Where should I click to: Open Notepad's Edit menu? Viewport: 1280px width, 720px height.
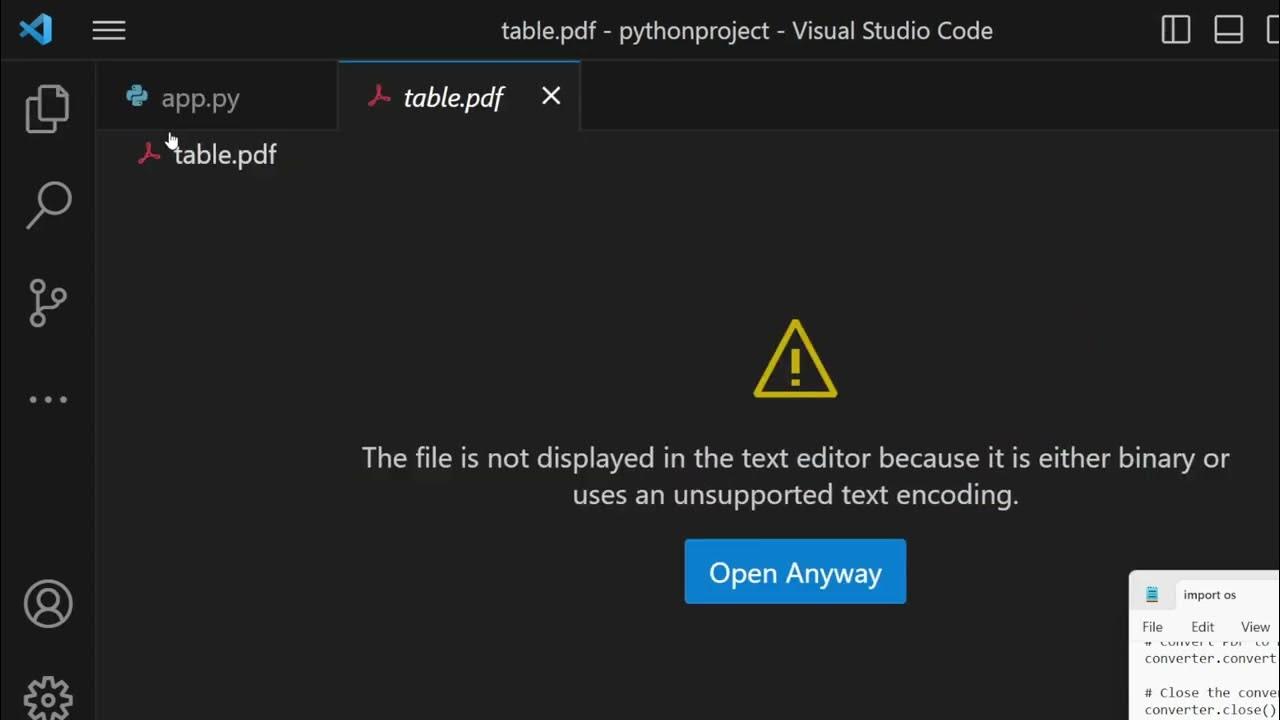pyautogui.click(x=1202, y=627)
